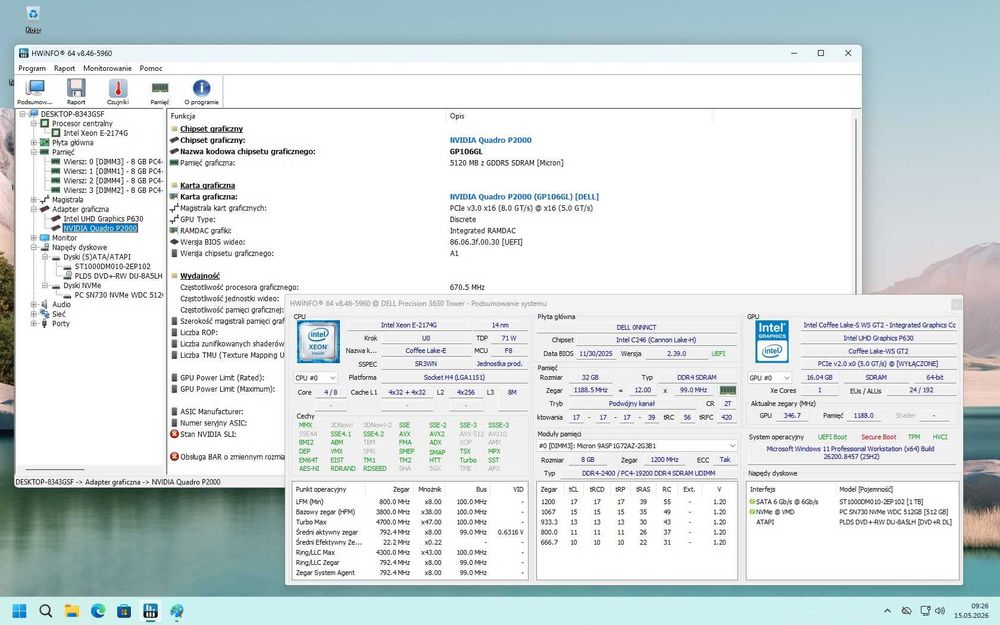Launch Microsoft Edge from the taskbar

(x=98, y=611)
